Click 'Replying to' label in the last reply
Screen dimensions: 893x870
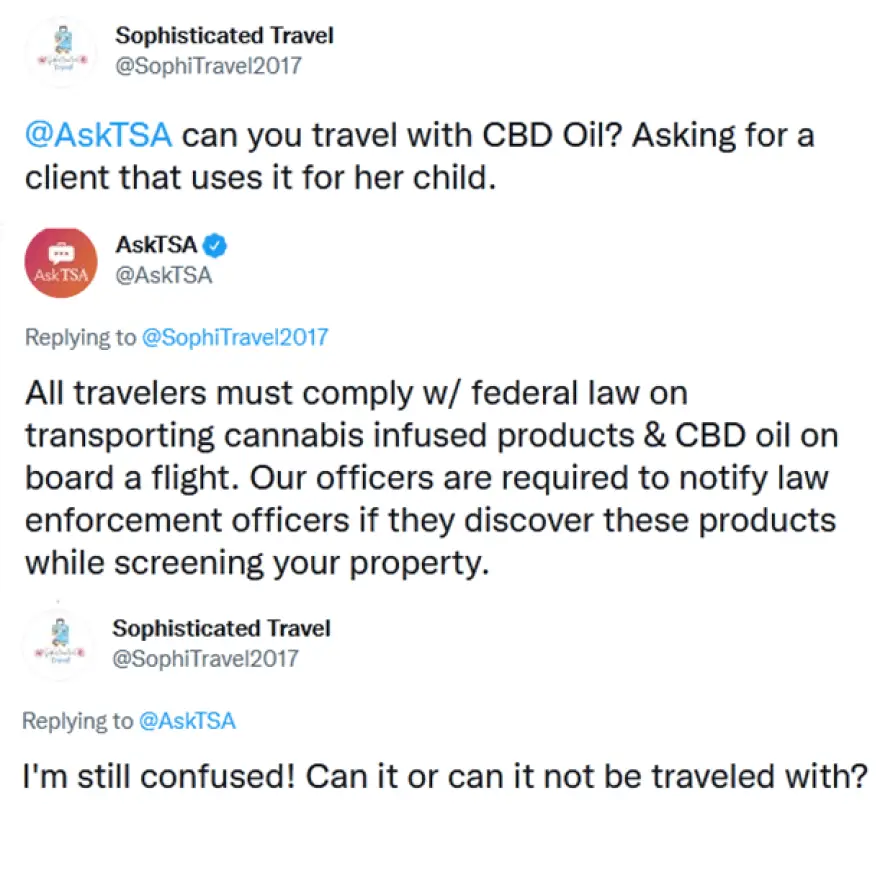point(77,720)
